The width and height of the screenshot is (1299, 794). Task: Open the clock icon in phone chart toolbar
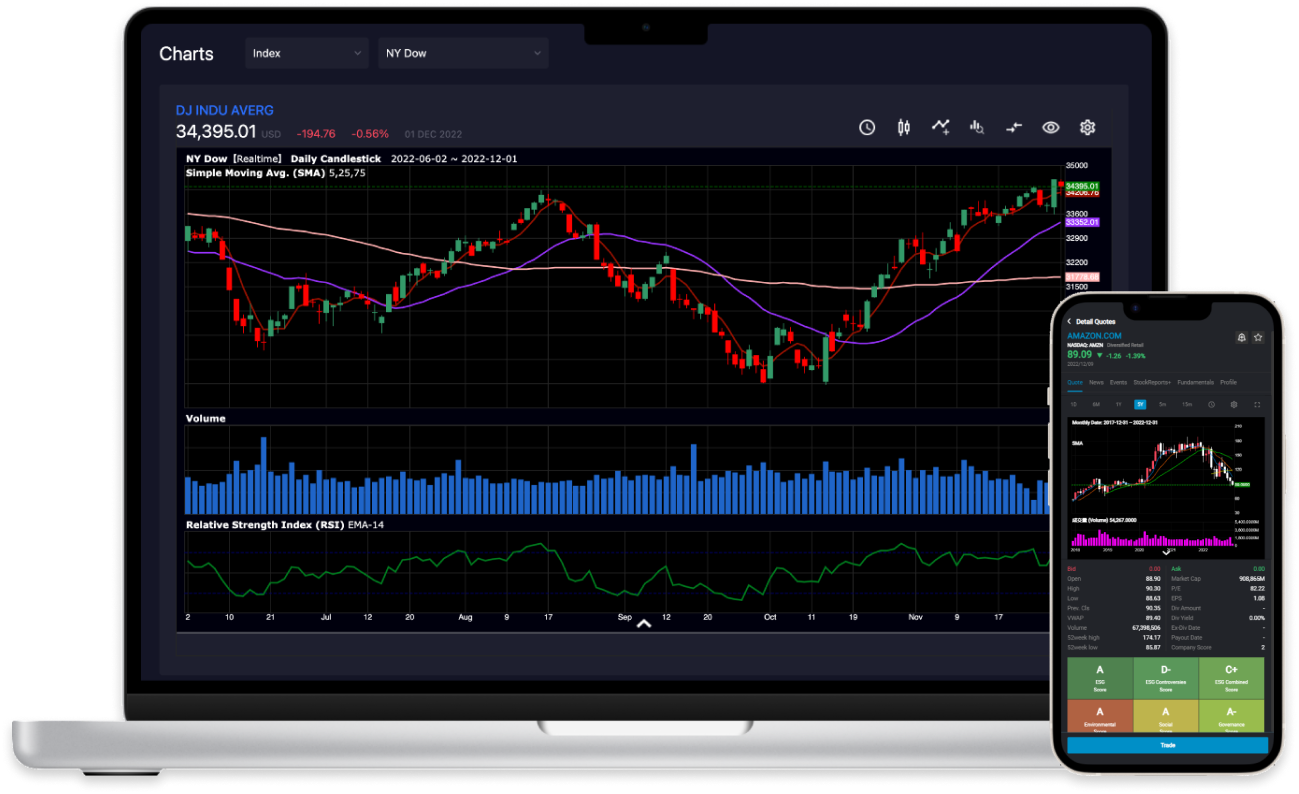coord(1211,405)
